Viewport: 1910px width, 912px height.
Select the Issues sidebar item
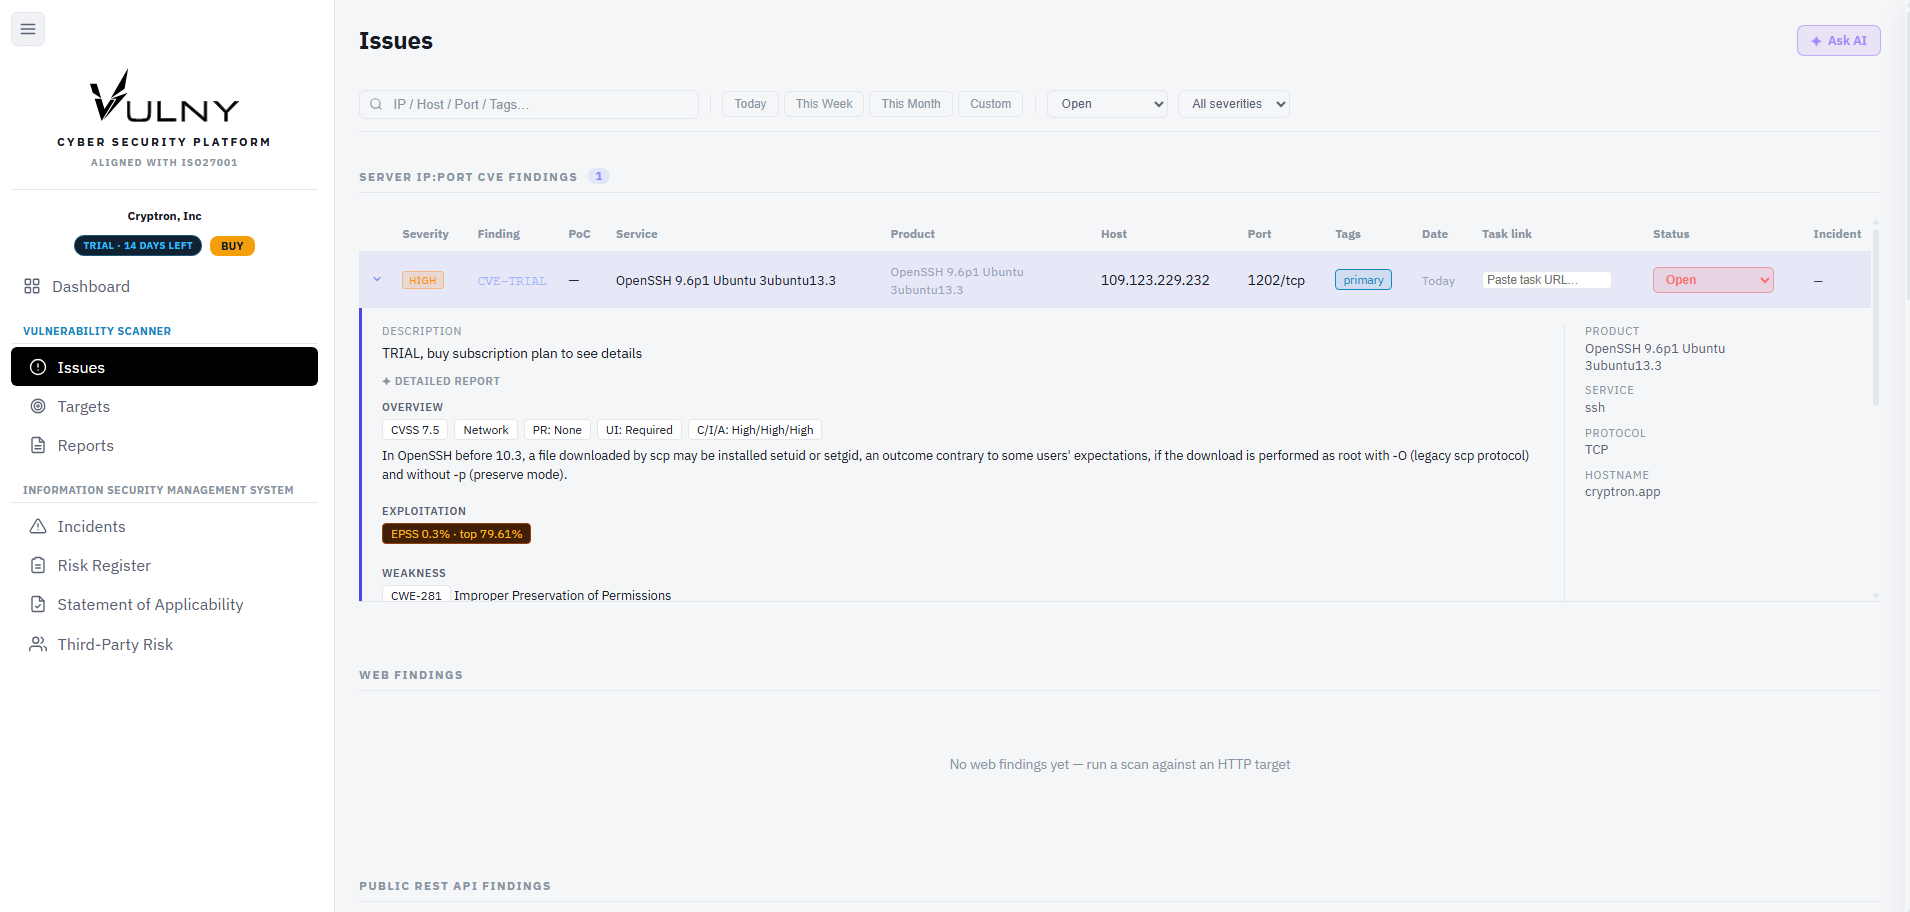(164, 367)
